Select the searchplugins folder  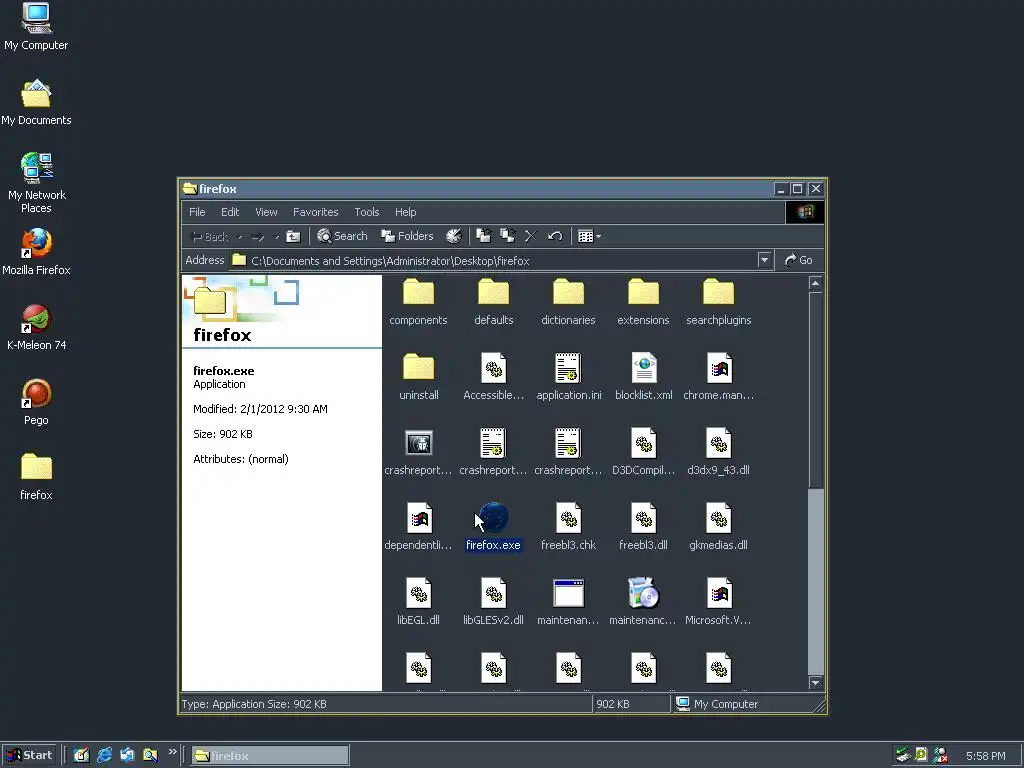(x=718, y=302)
